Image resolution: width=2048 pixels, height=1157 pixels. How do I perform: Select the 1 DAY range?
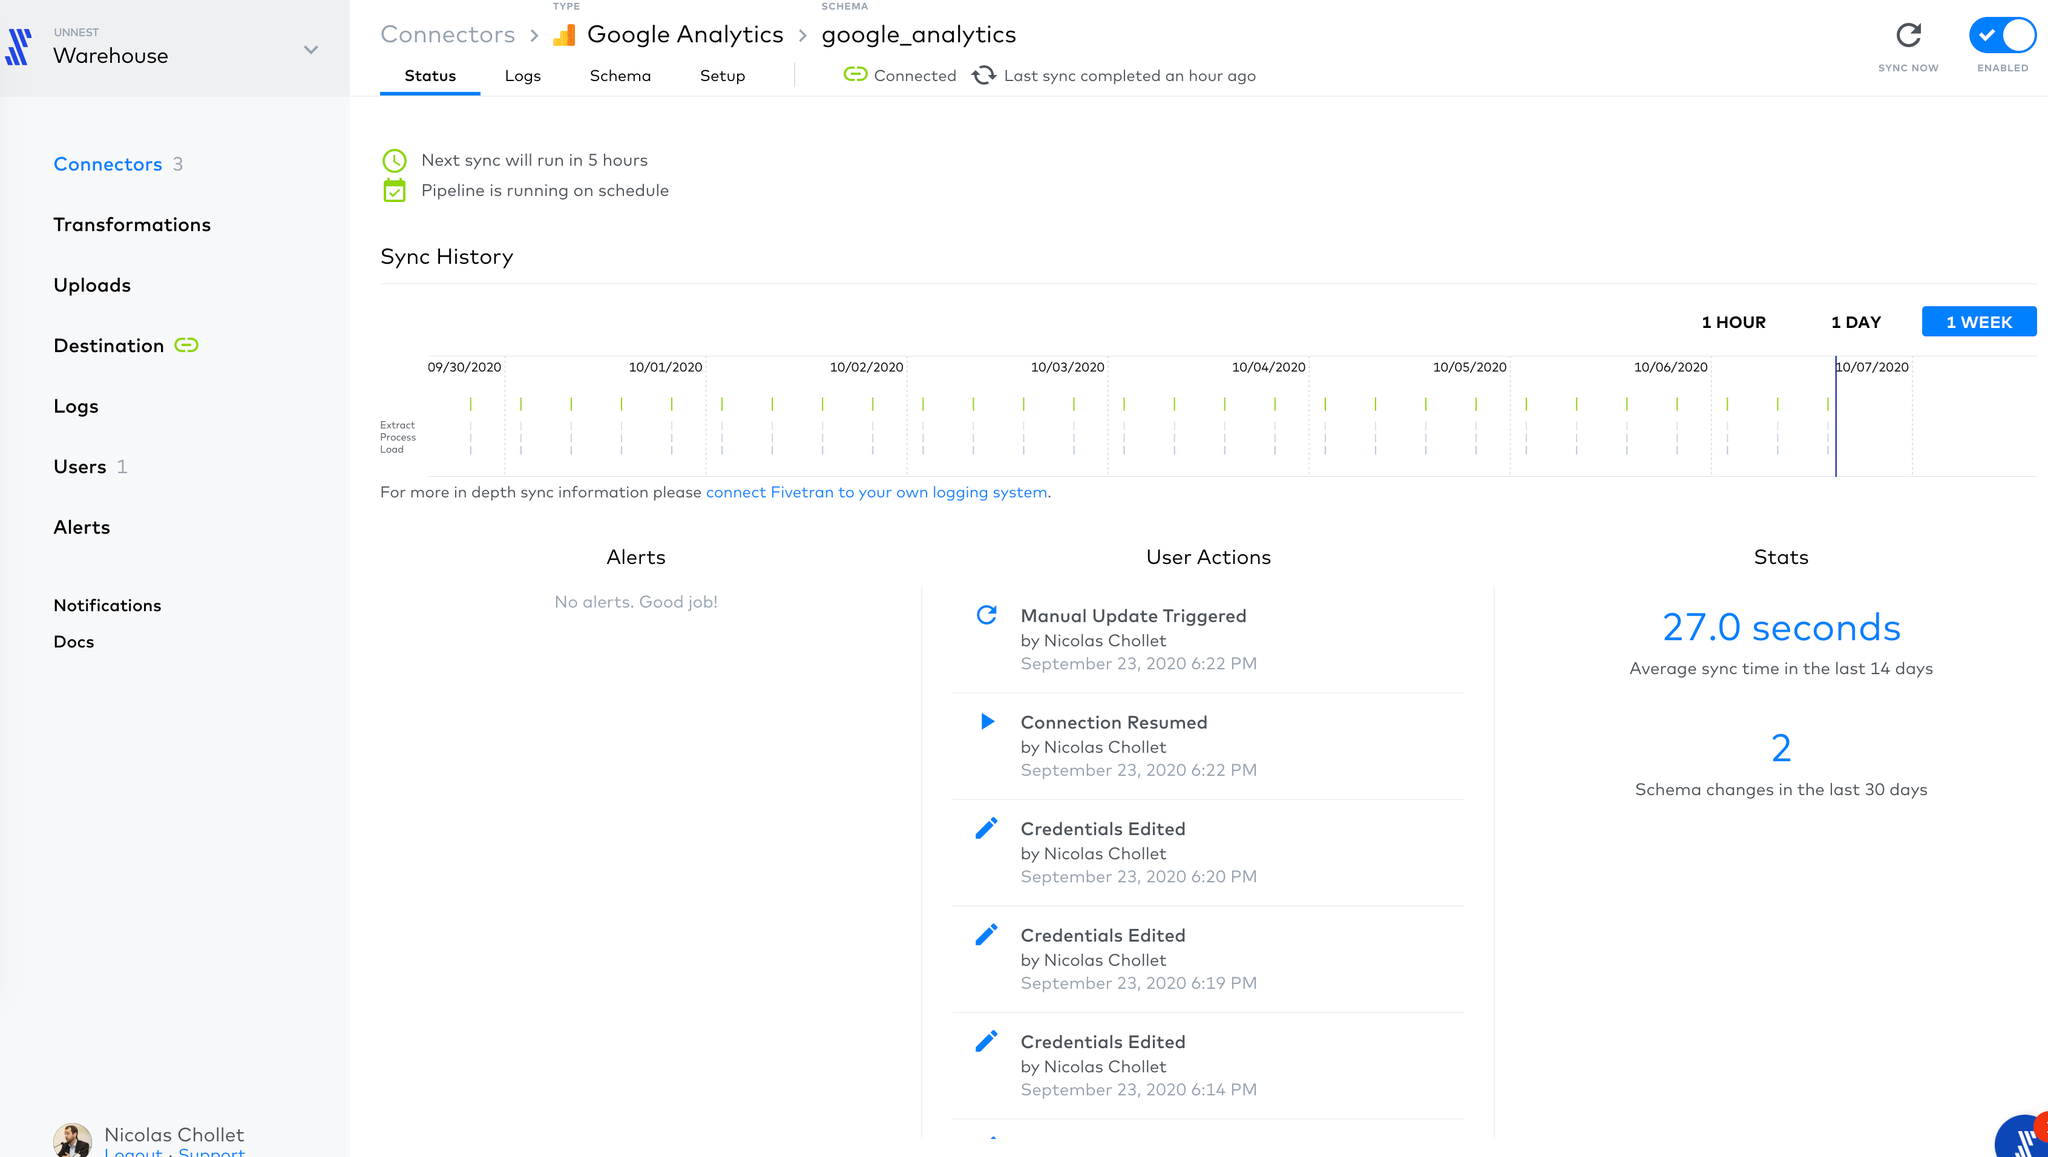1856,322
